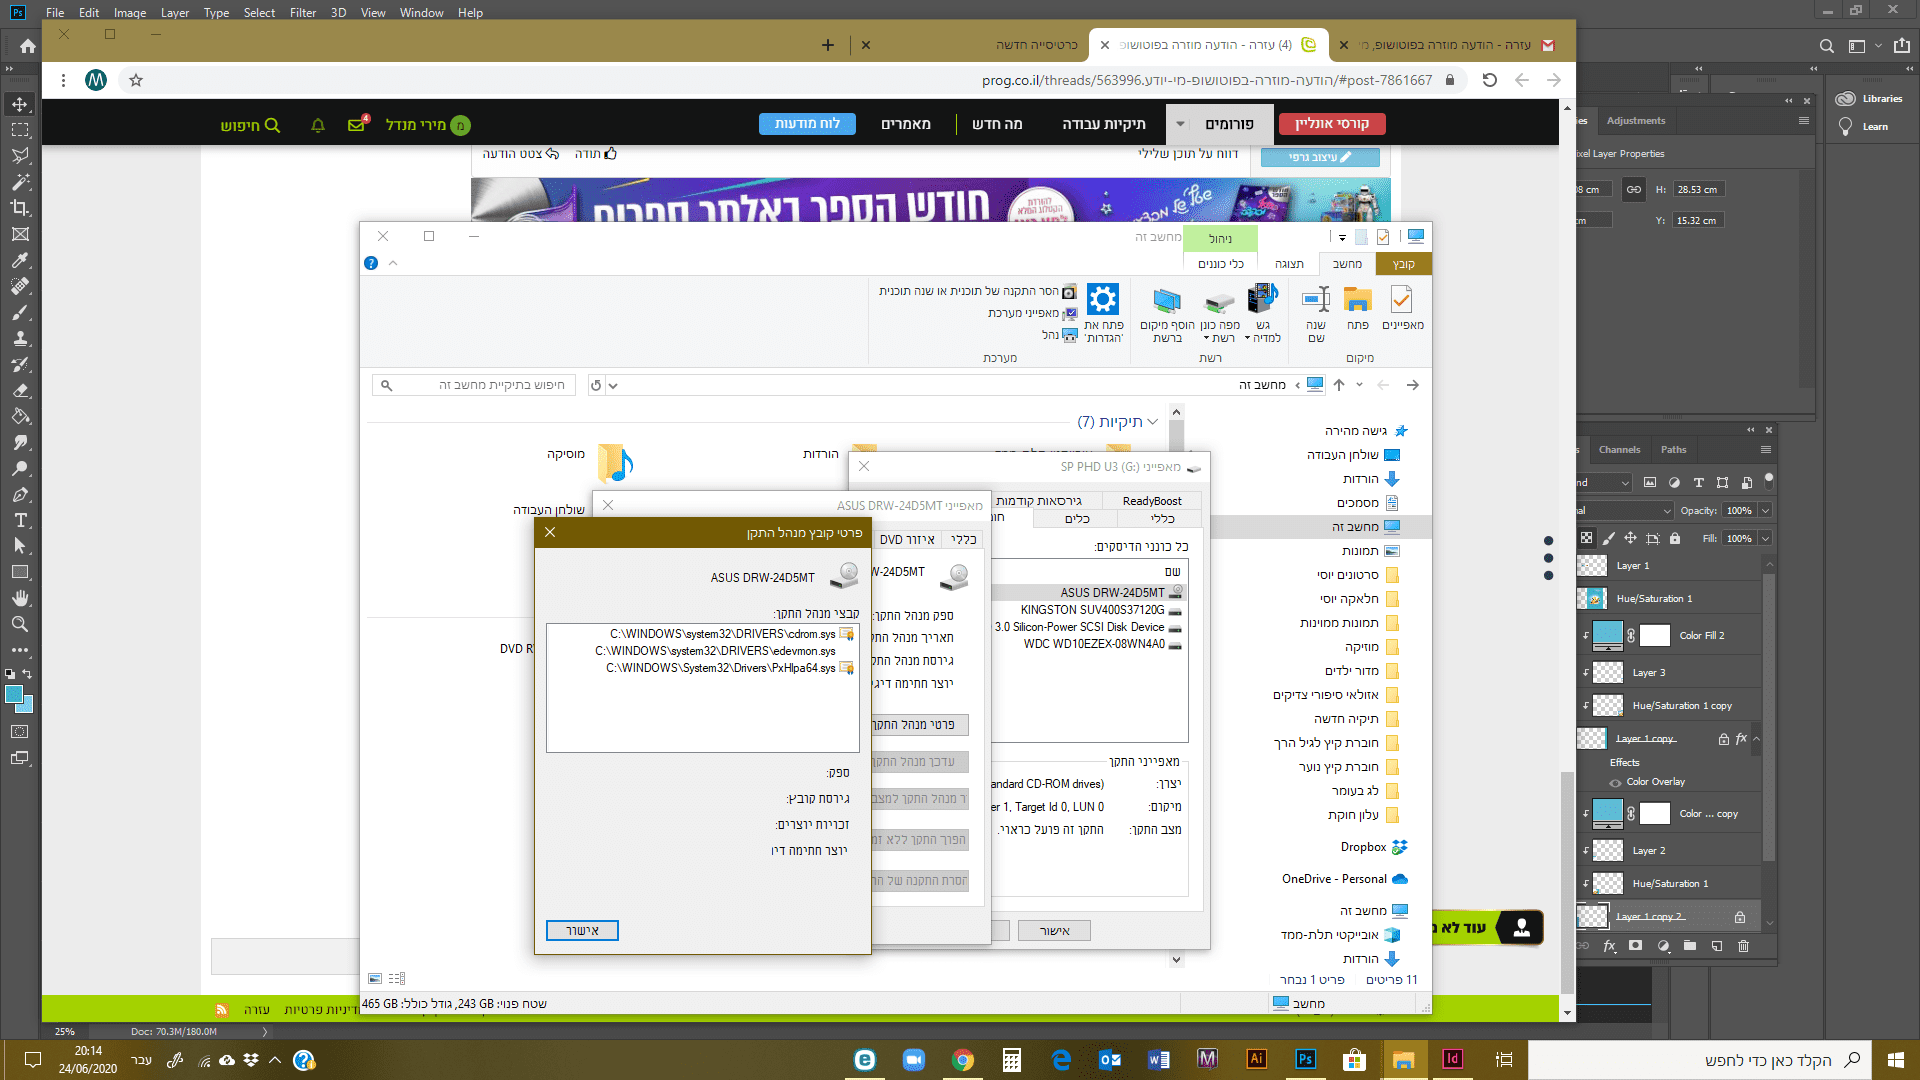Collapse effects of Layer 1 copy
The image size is (1920, 1080).
tap(1756, 739)
